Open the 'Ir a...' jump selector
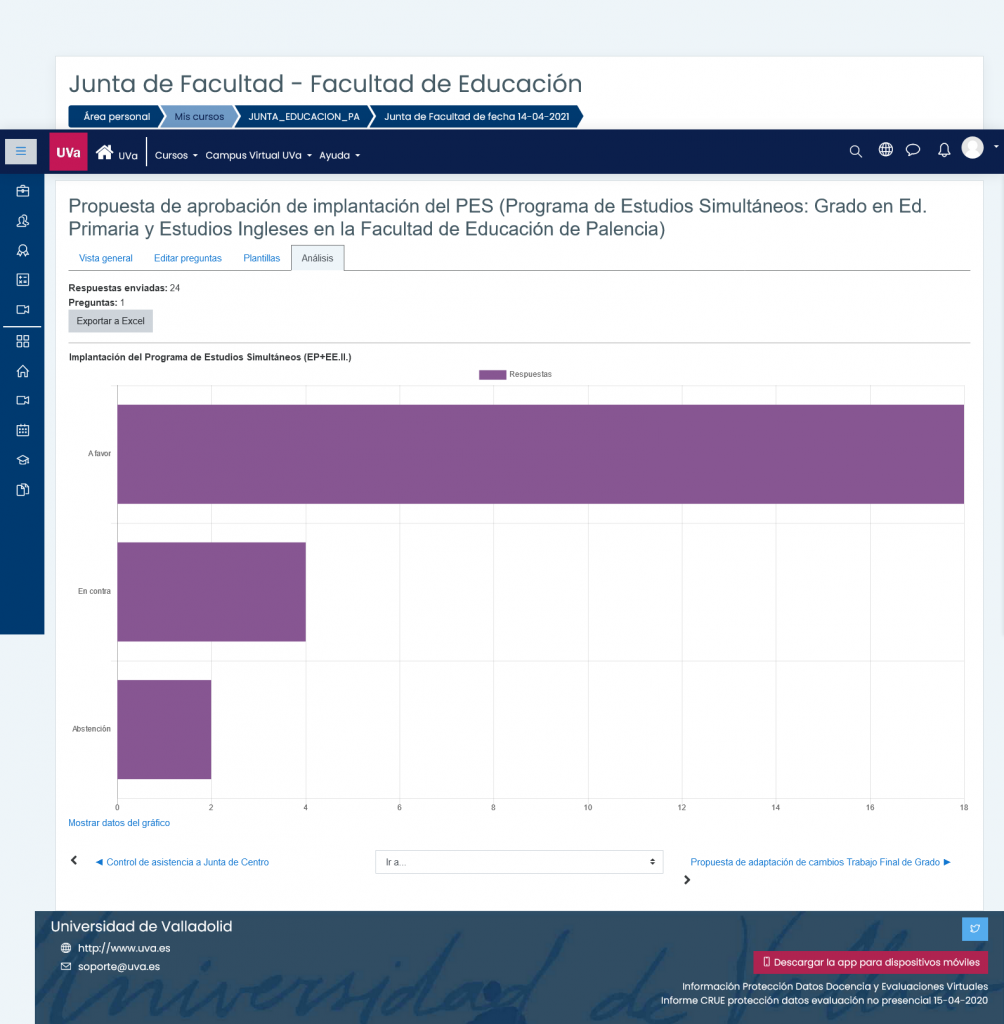 [519, 862]
